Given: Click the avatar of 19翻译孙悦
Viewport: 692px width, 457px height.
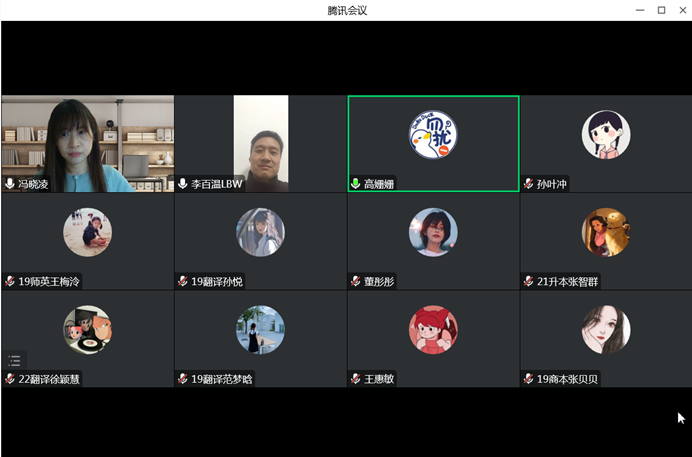Looking at the screenshot, I should (x=260, y=232).
